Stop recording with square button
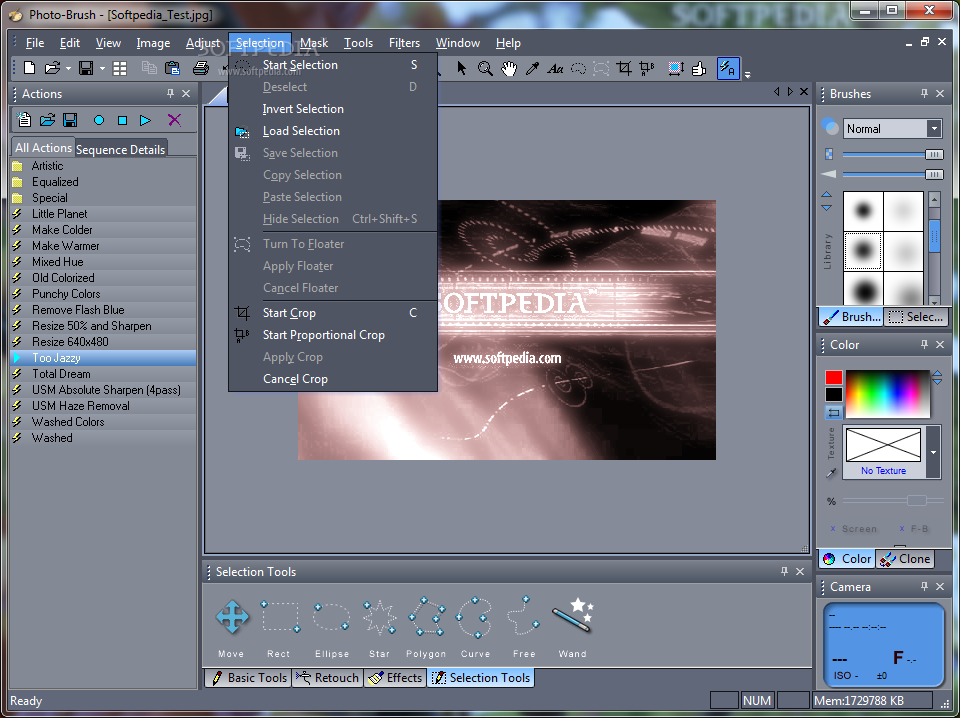Screen dimensions: 960x718 122,121
